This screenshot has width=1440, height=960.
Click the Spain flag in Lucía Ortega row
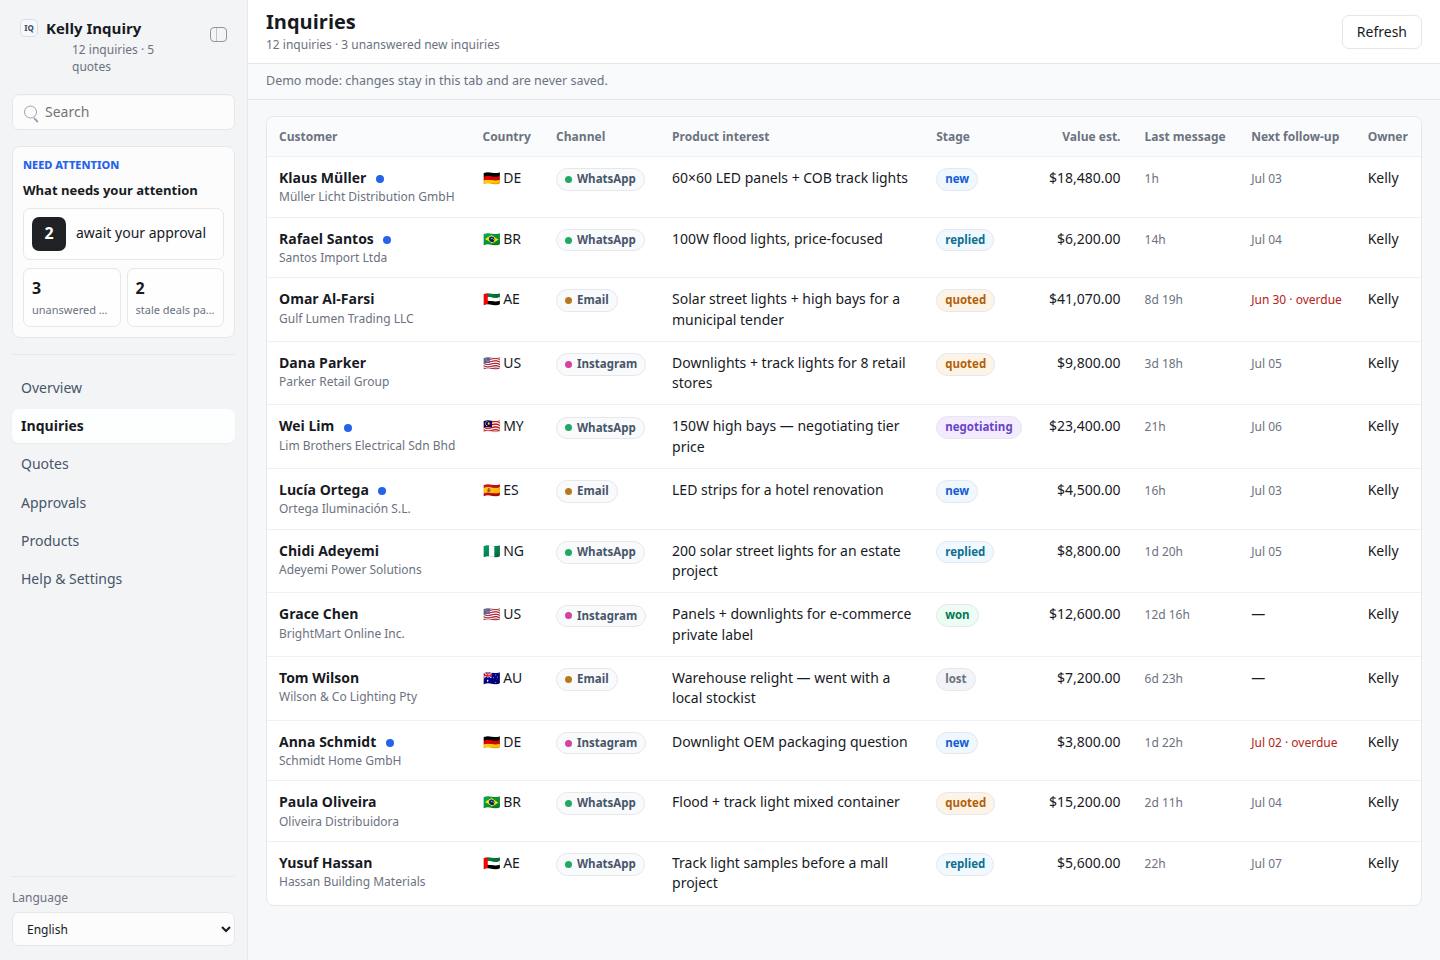coord(491,490)
